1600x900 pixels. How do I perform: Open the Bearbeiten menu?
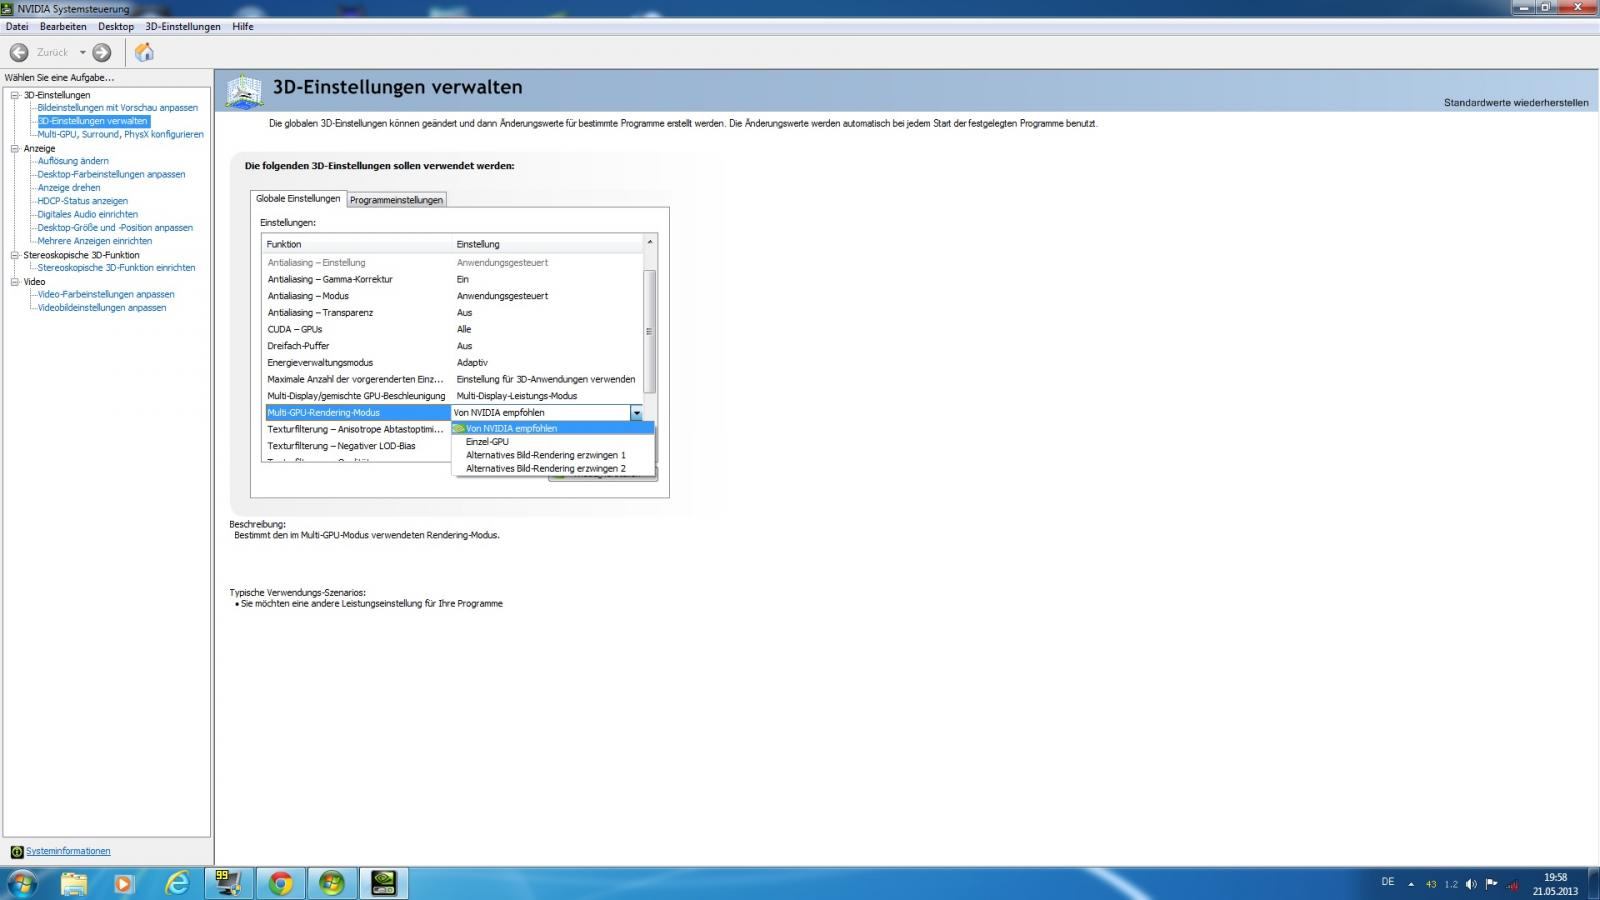(63, 27)
